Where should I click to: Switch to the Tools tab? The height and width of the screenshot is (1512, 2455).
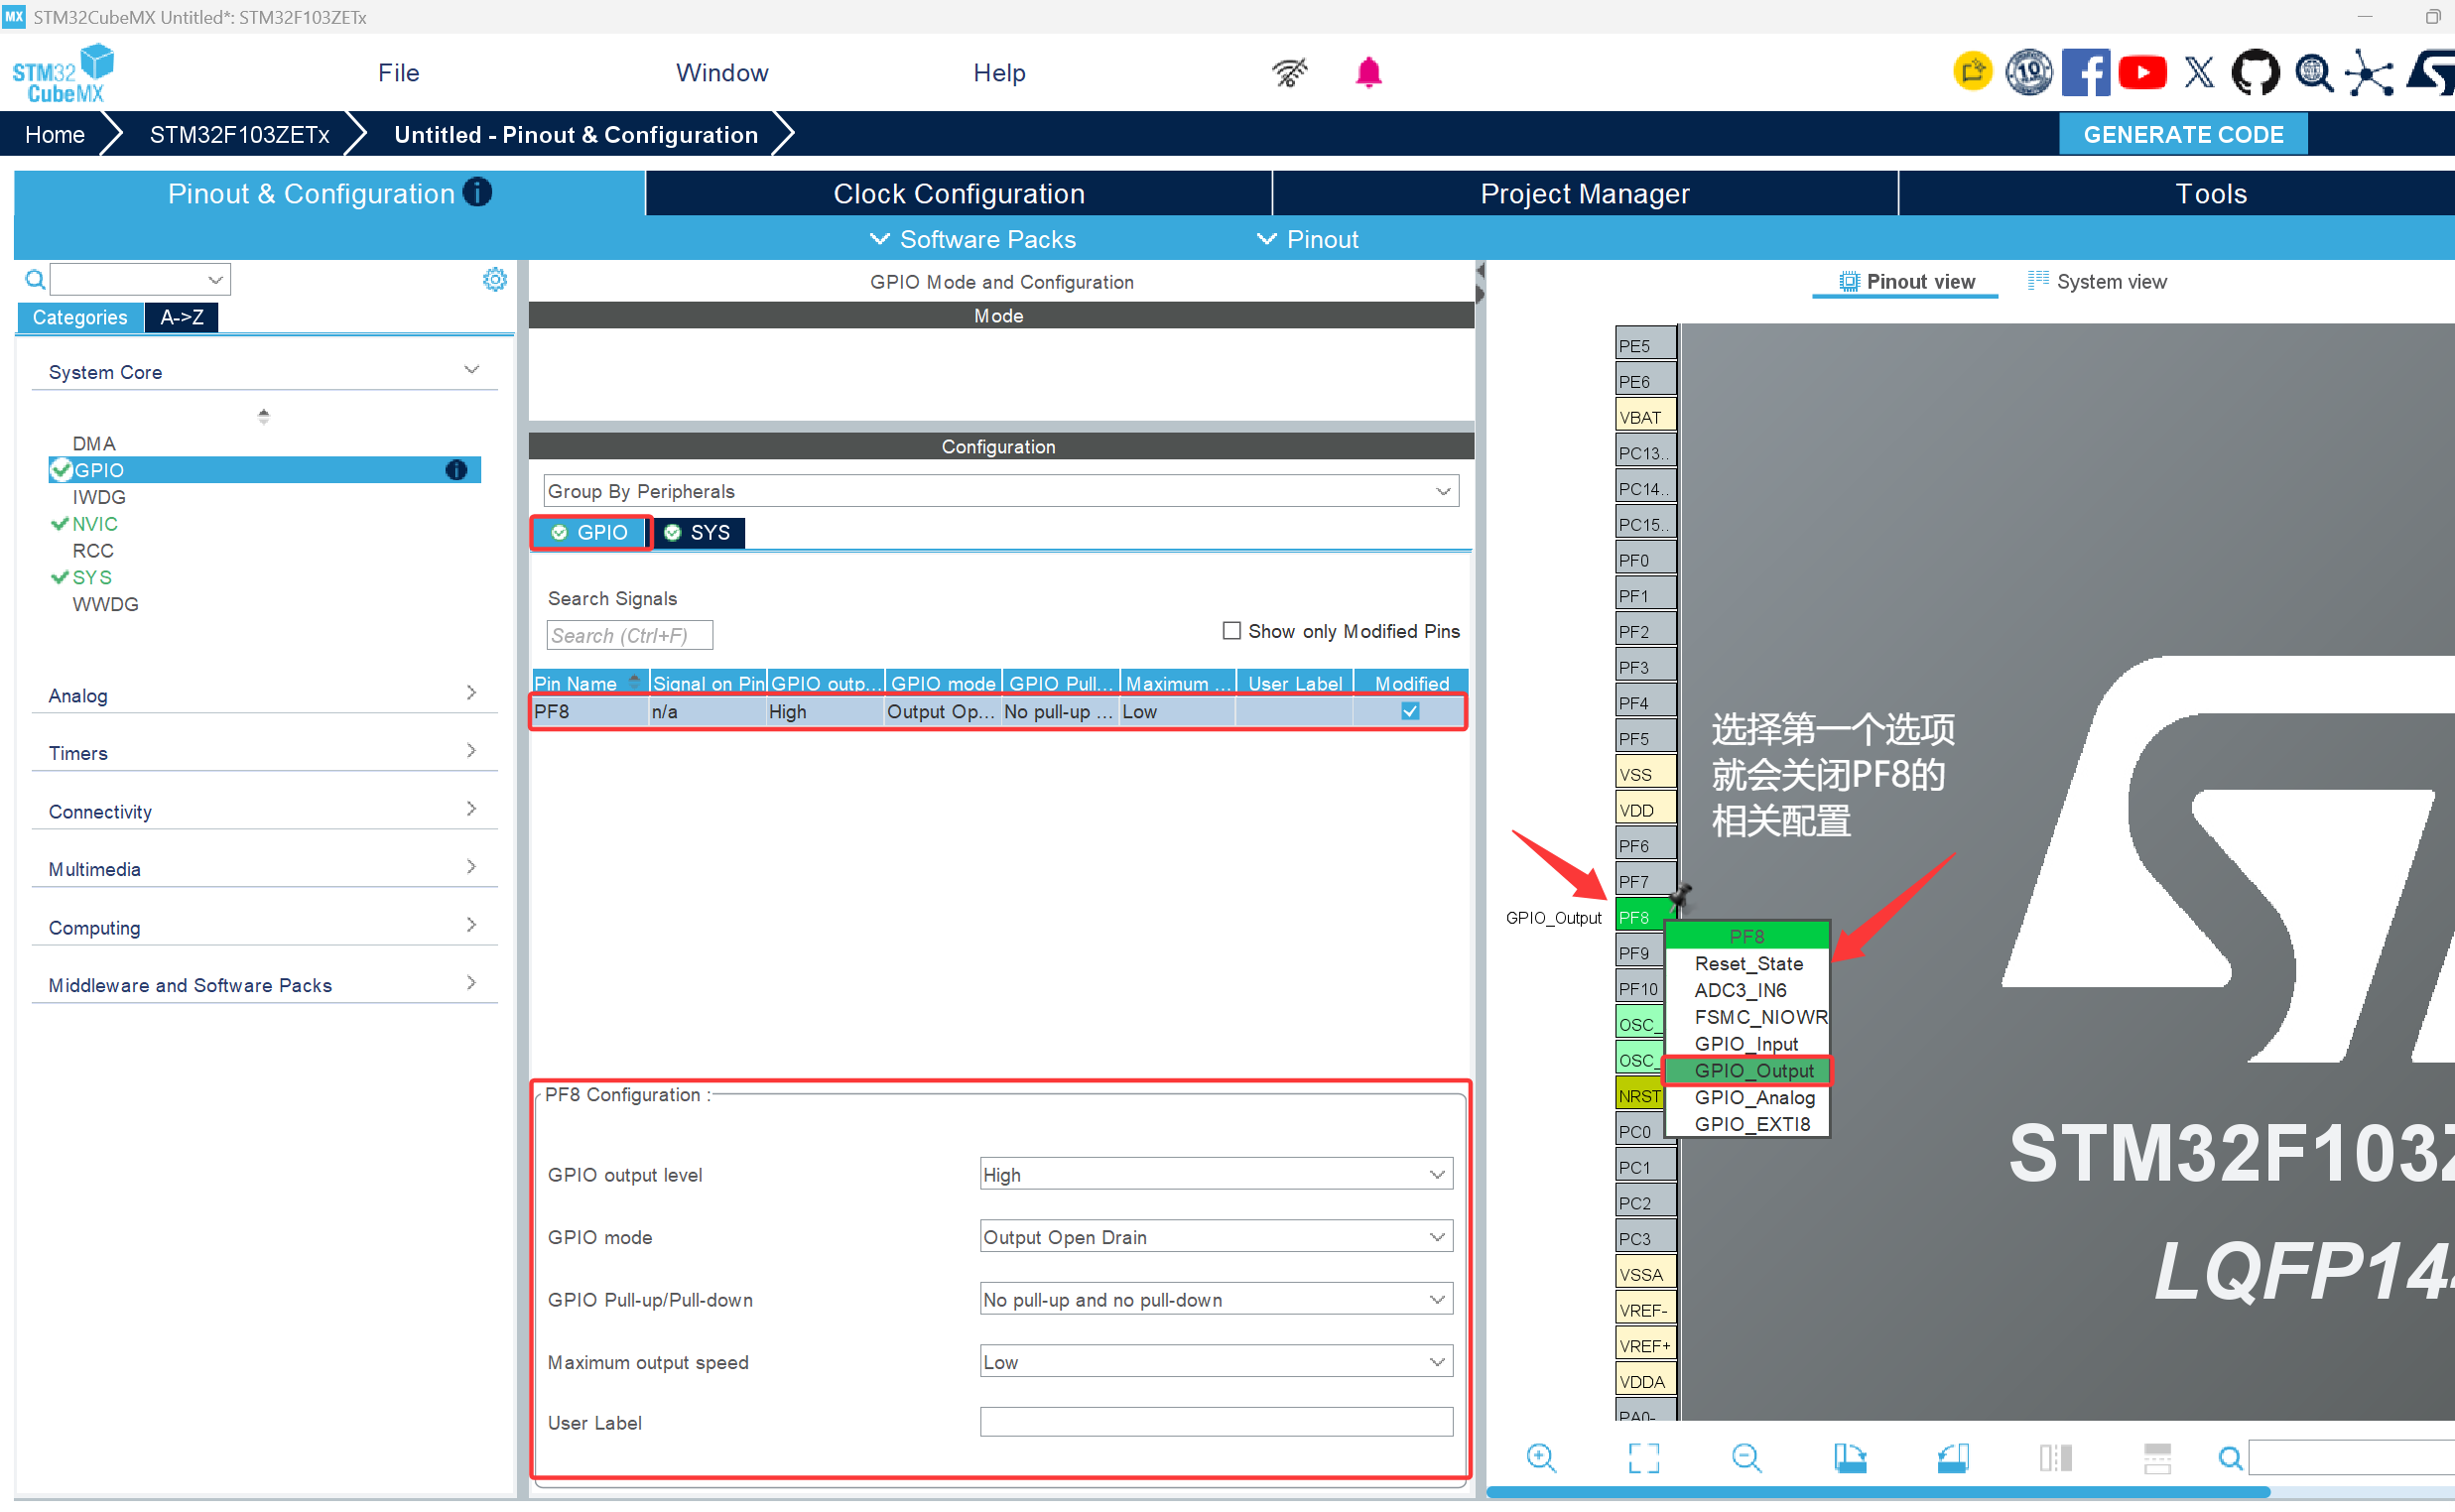(2176, 193)
